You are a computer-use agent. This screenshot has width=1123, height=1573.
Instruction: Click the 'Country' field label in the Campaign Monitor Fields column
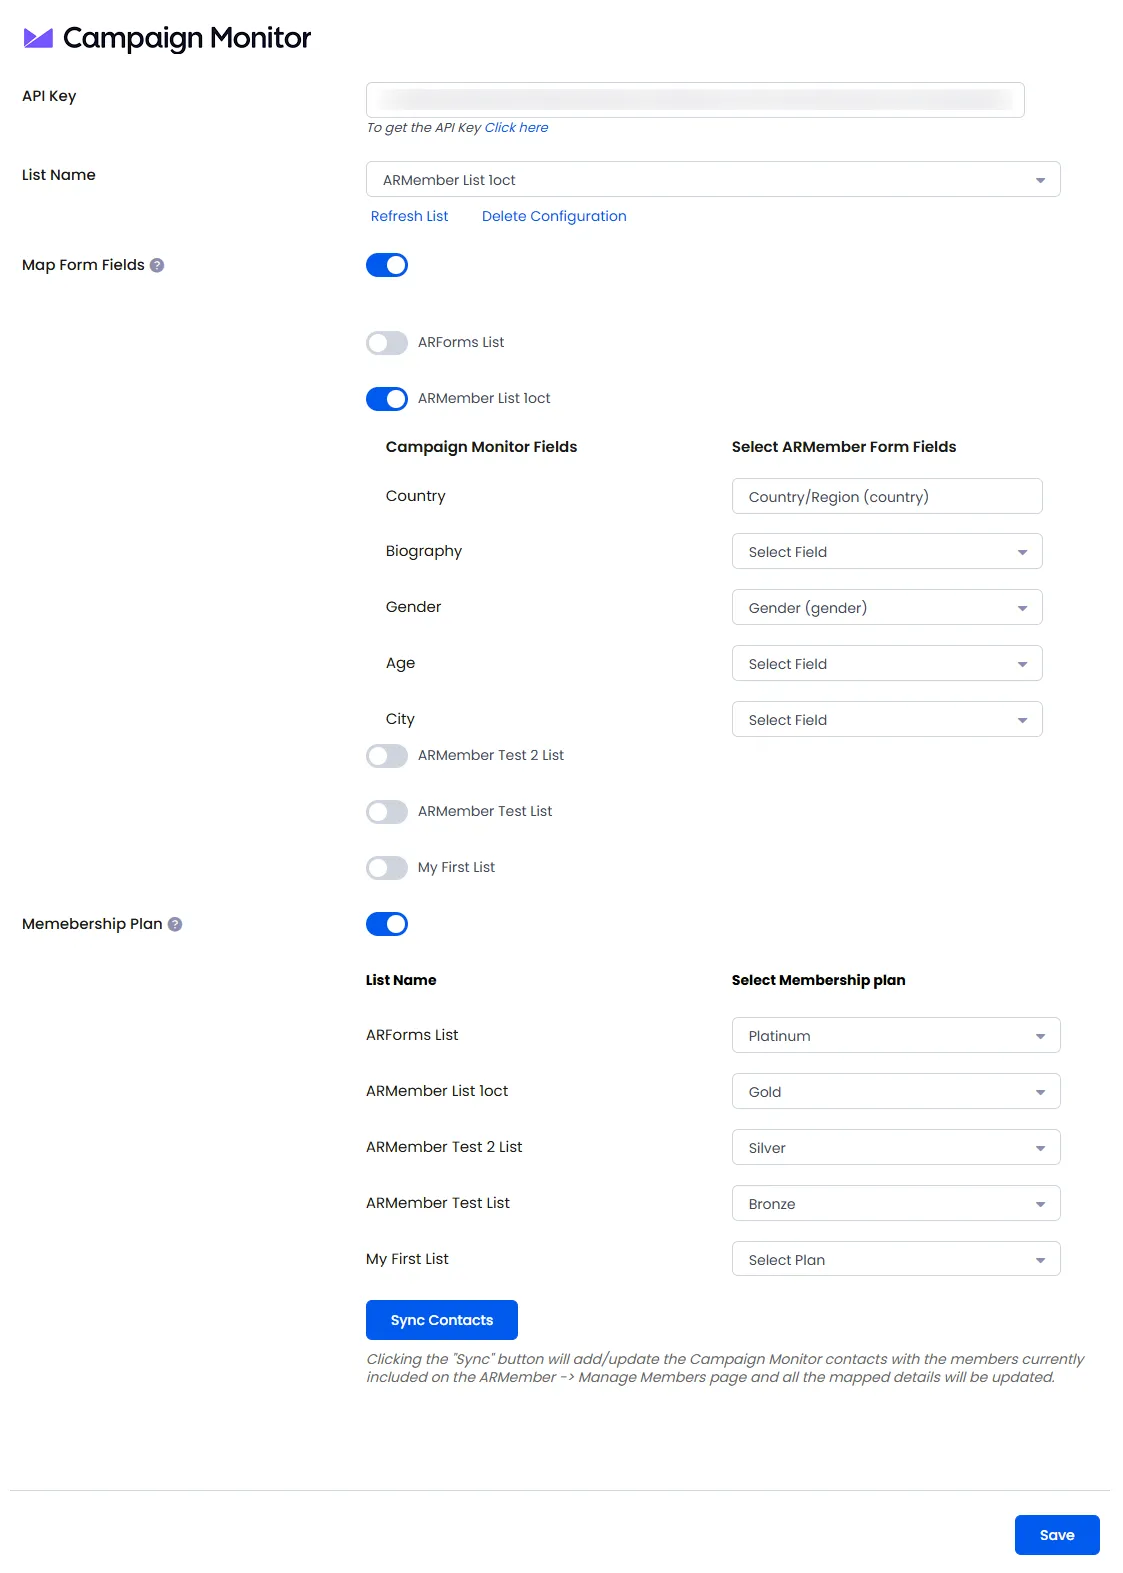pyautogui.click(x=416, y=496)
